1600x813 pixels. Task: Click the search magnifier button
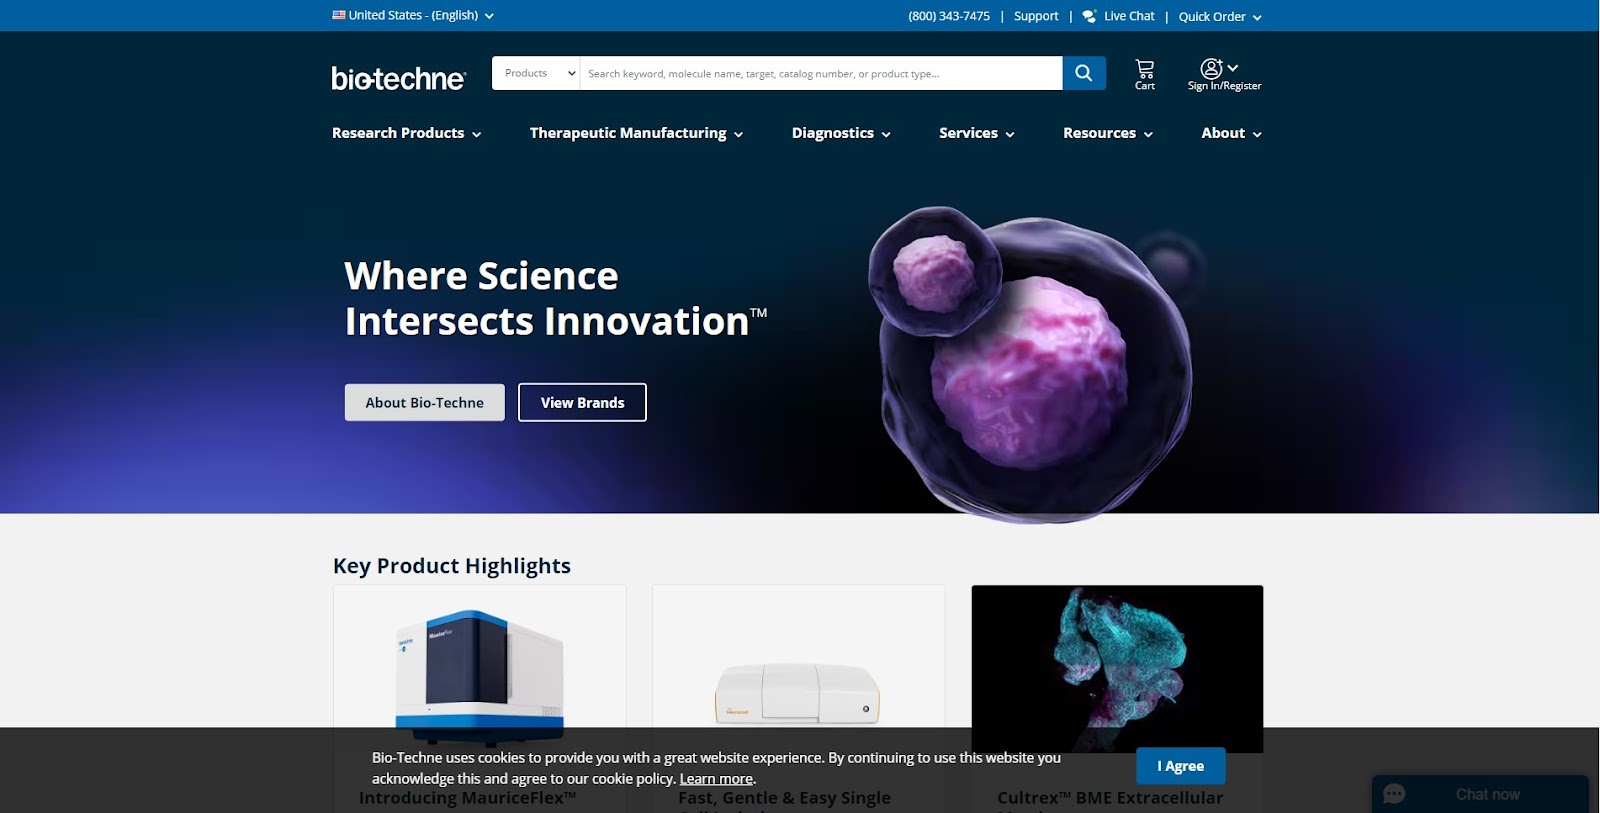pos(1084,73)
